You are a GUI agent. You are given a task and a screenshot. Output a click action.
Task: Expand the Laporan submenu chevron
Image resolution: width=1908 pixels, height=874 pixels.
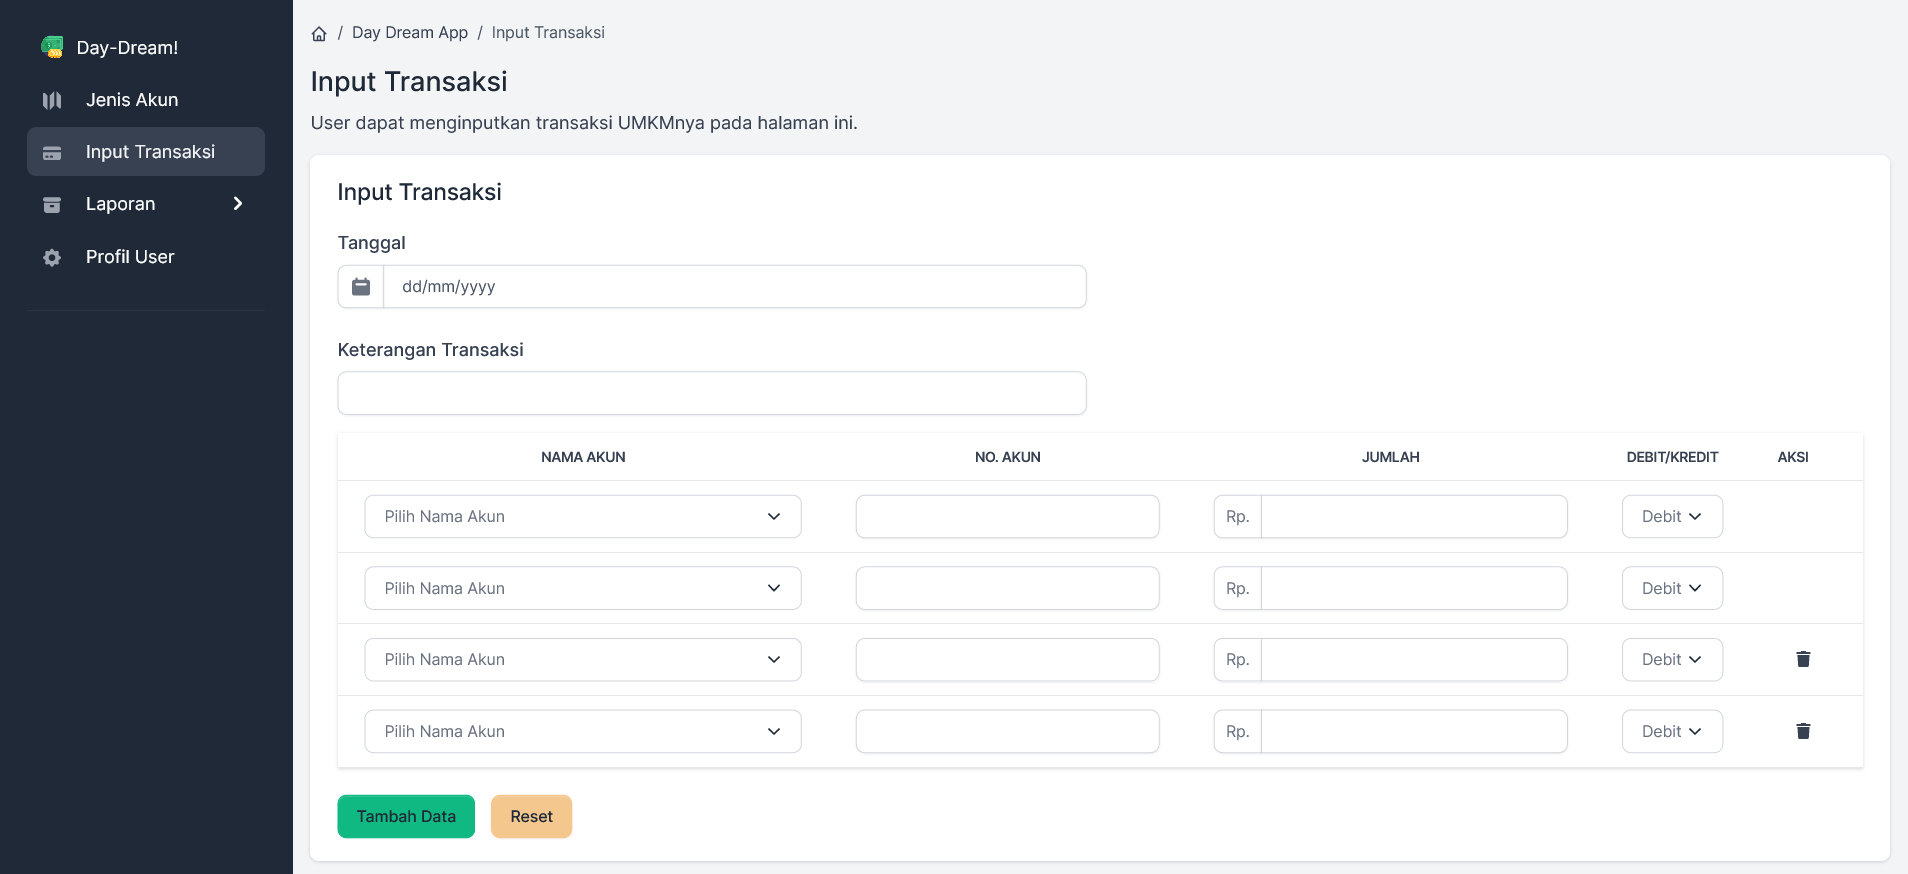(238, 204)
